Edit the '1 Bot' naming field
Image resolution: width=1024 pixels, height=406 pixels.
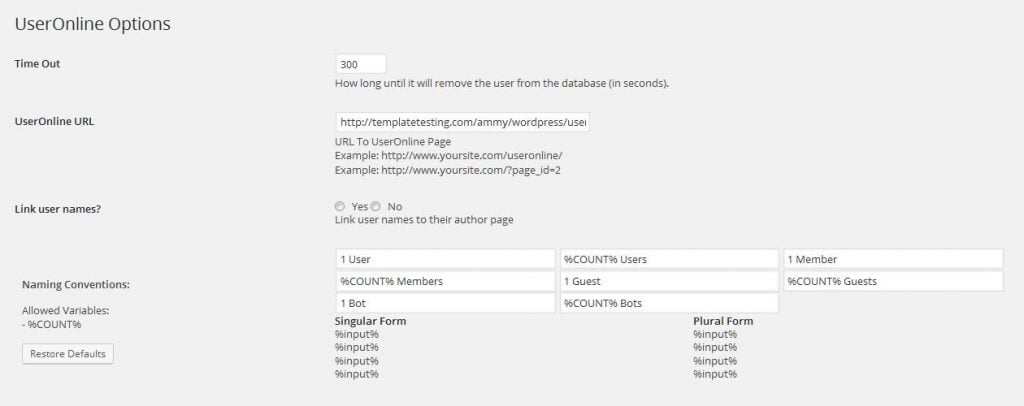445,302
